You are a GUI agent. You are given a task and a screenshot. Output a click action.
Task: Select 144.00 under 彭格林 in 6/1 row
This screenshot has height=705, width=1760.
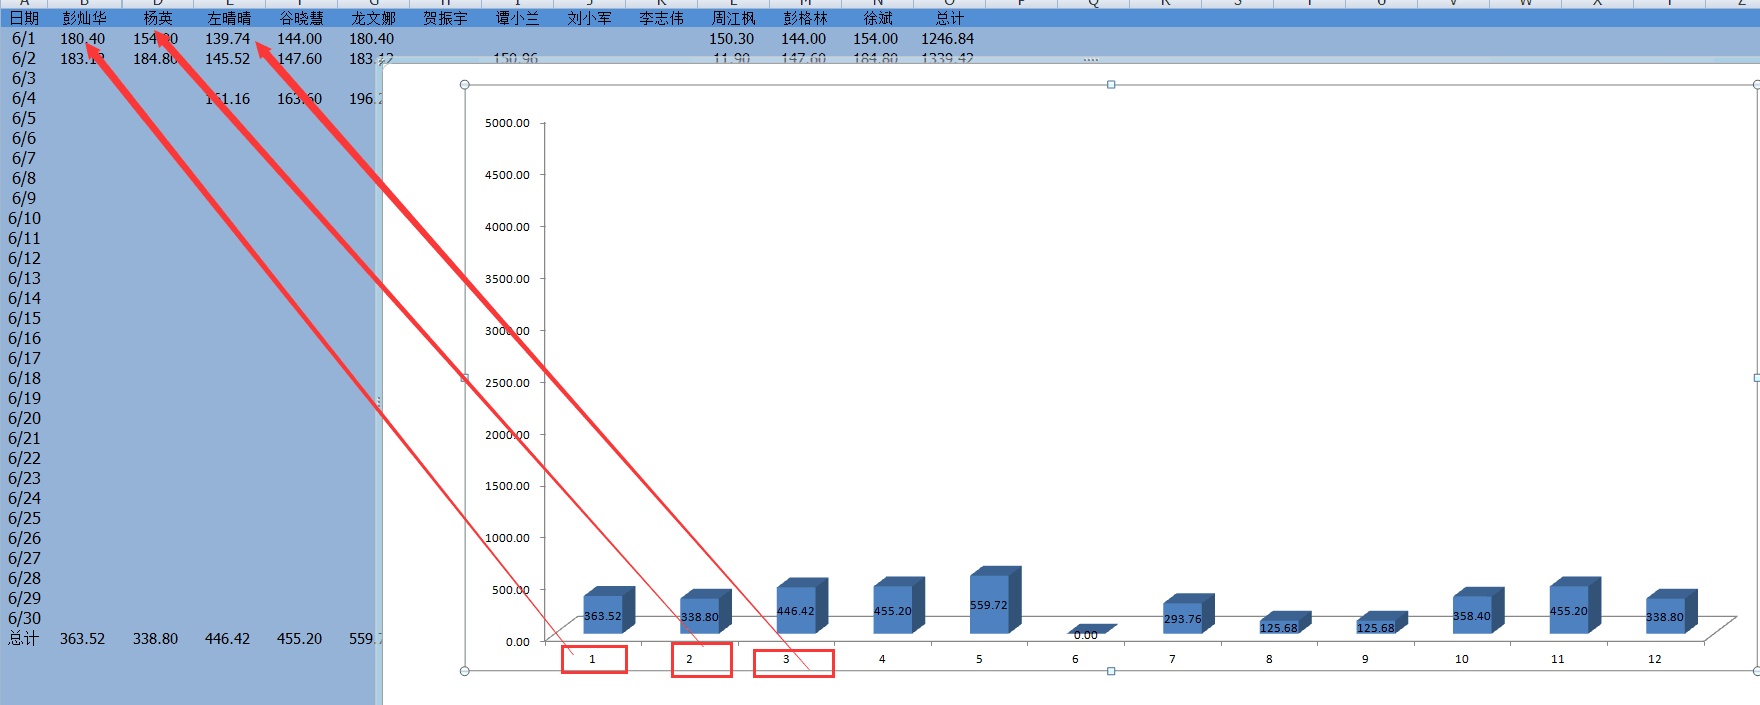(804, 38)
